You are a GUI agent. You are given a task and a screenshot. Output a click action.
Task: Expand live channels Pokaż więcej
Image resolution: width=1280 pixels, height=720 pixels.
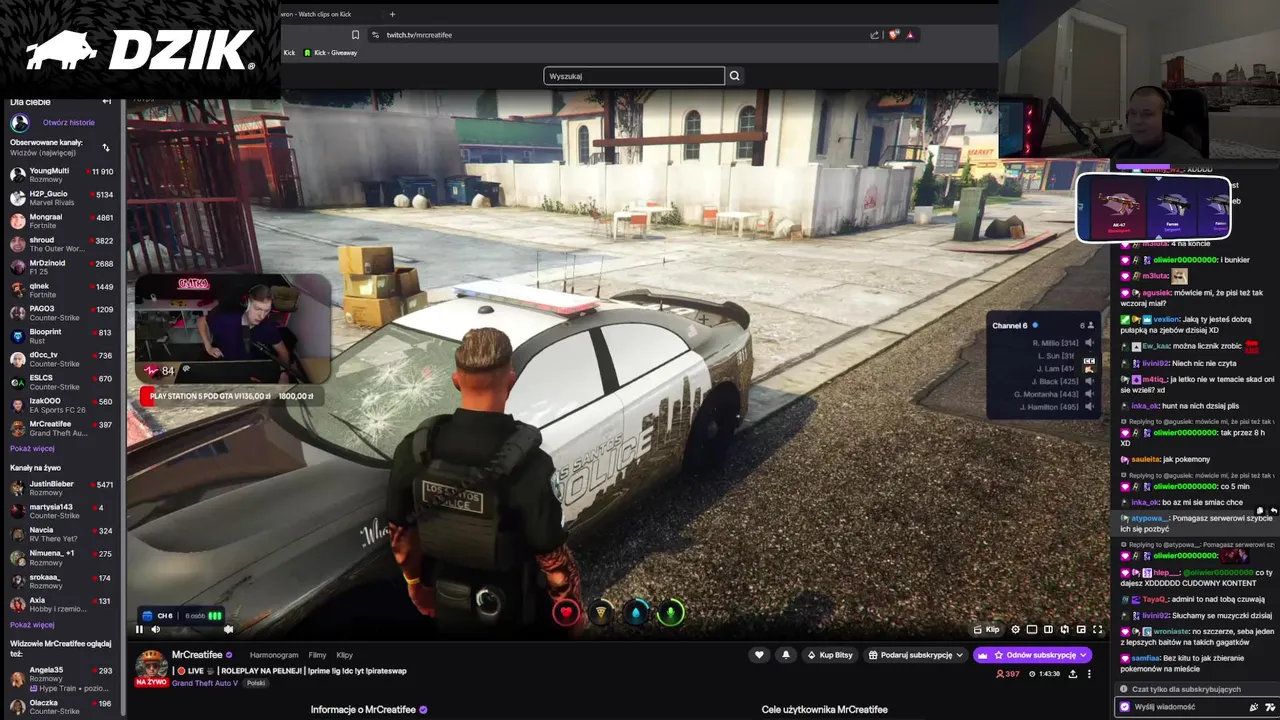32,625
